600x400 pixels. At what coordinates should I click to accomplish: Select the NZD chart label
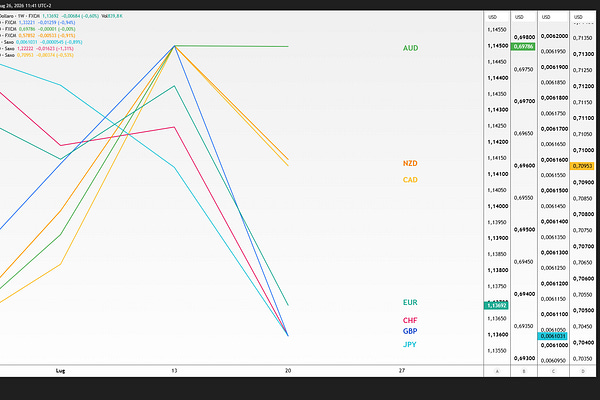(410, 163)
